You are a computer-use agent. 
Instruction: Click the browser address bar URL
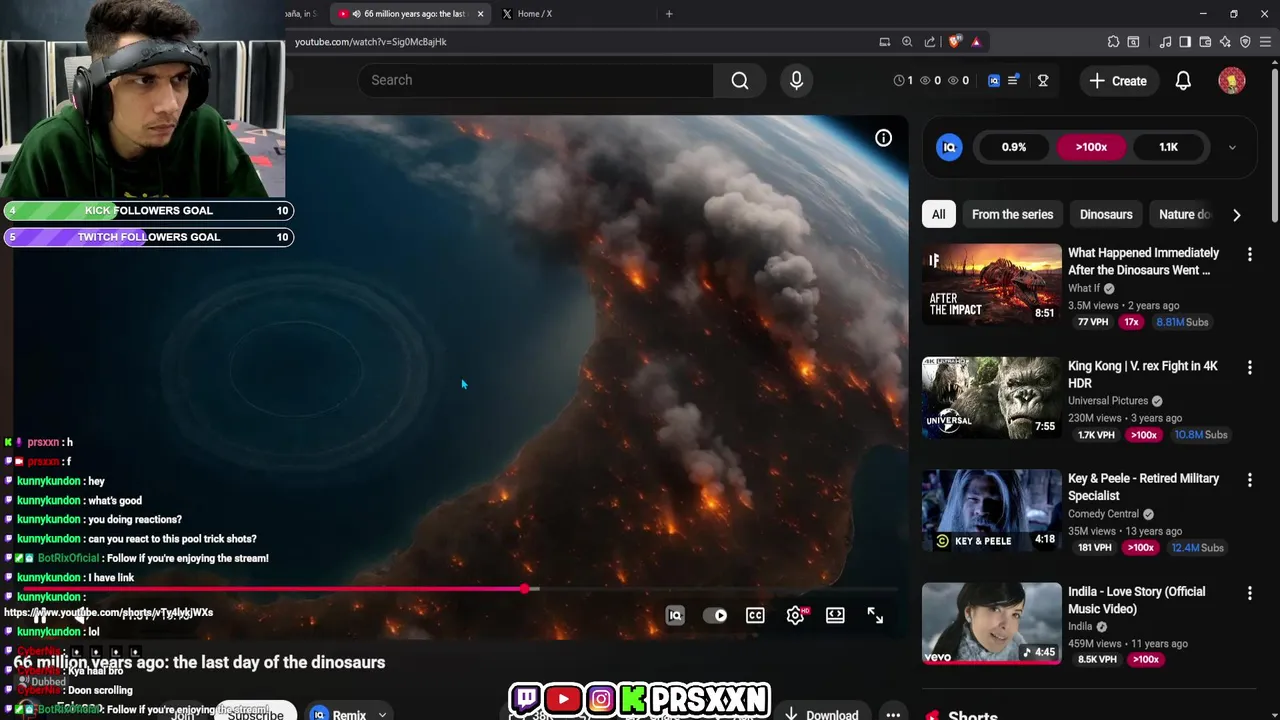click(371, 42)
